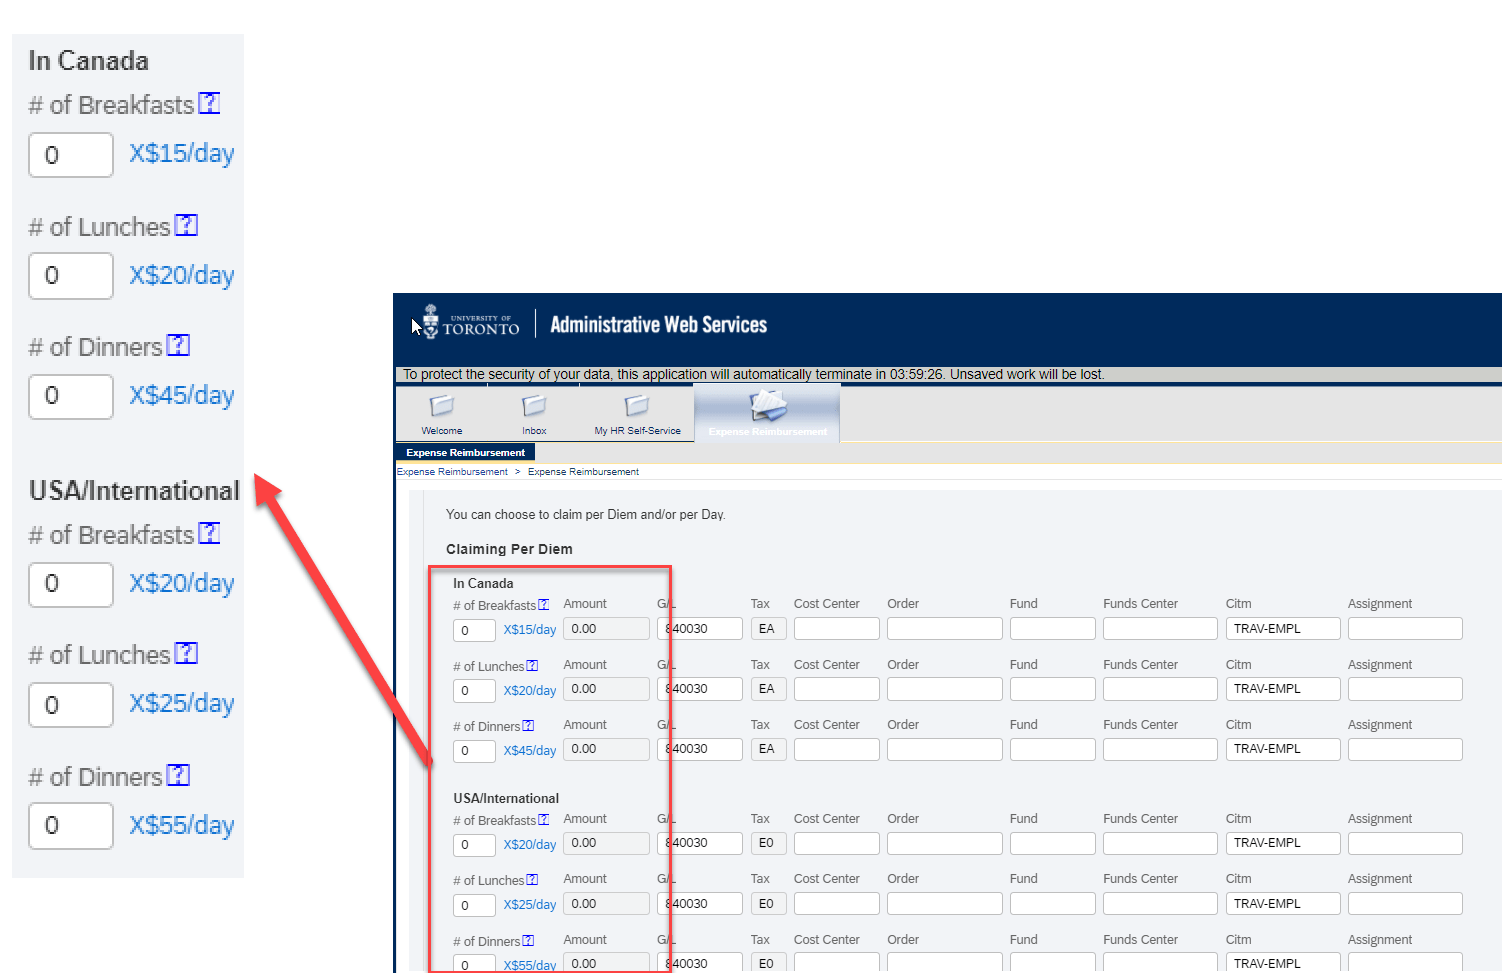Click In Canada Lunches count field in web form
This screenshot has height=973, width=1502.
pyautogui.click(x=474, y=690)
